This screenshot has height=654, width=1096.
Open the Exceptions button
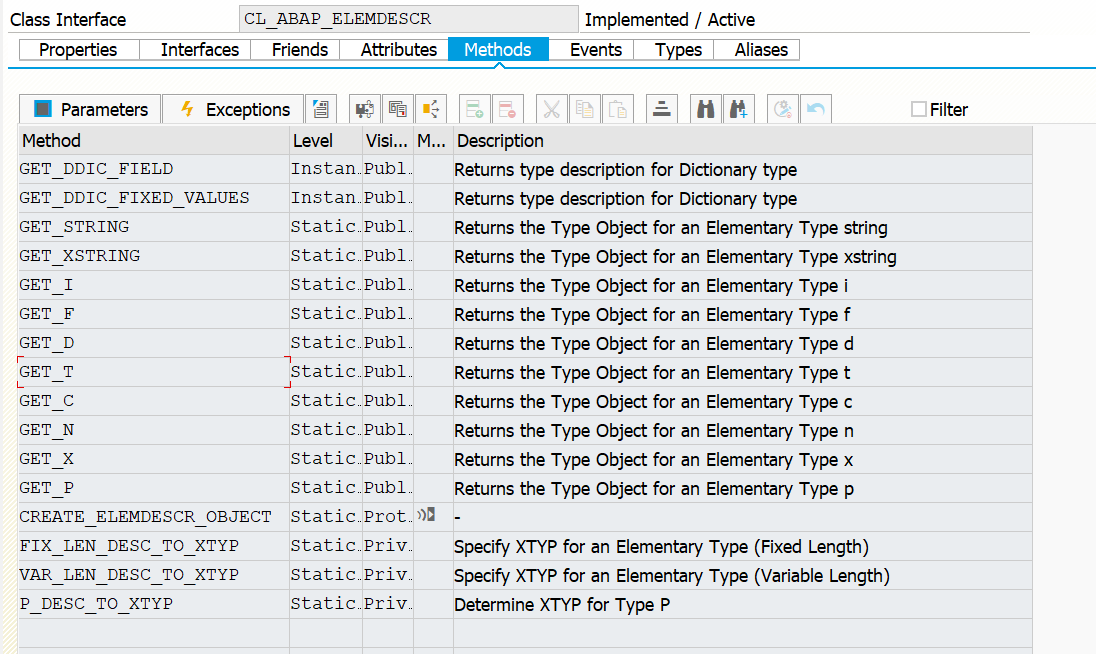pos(233,110)
